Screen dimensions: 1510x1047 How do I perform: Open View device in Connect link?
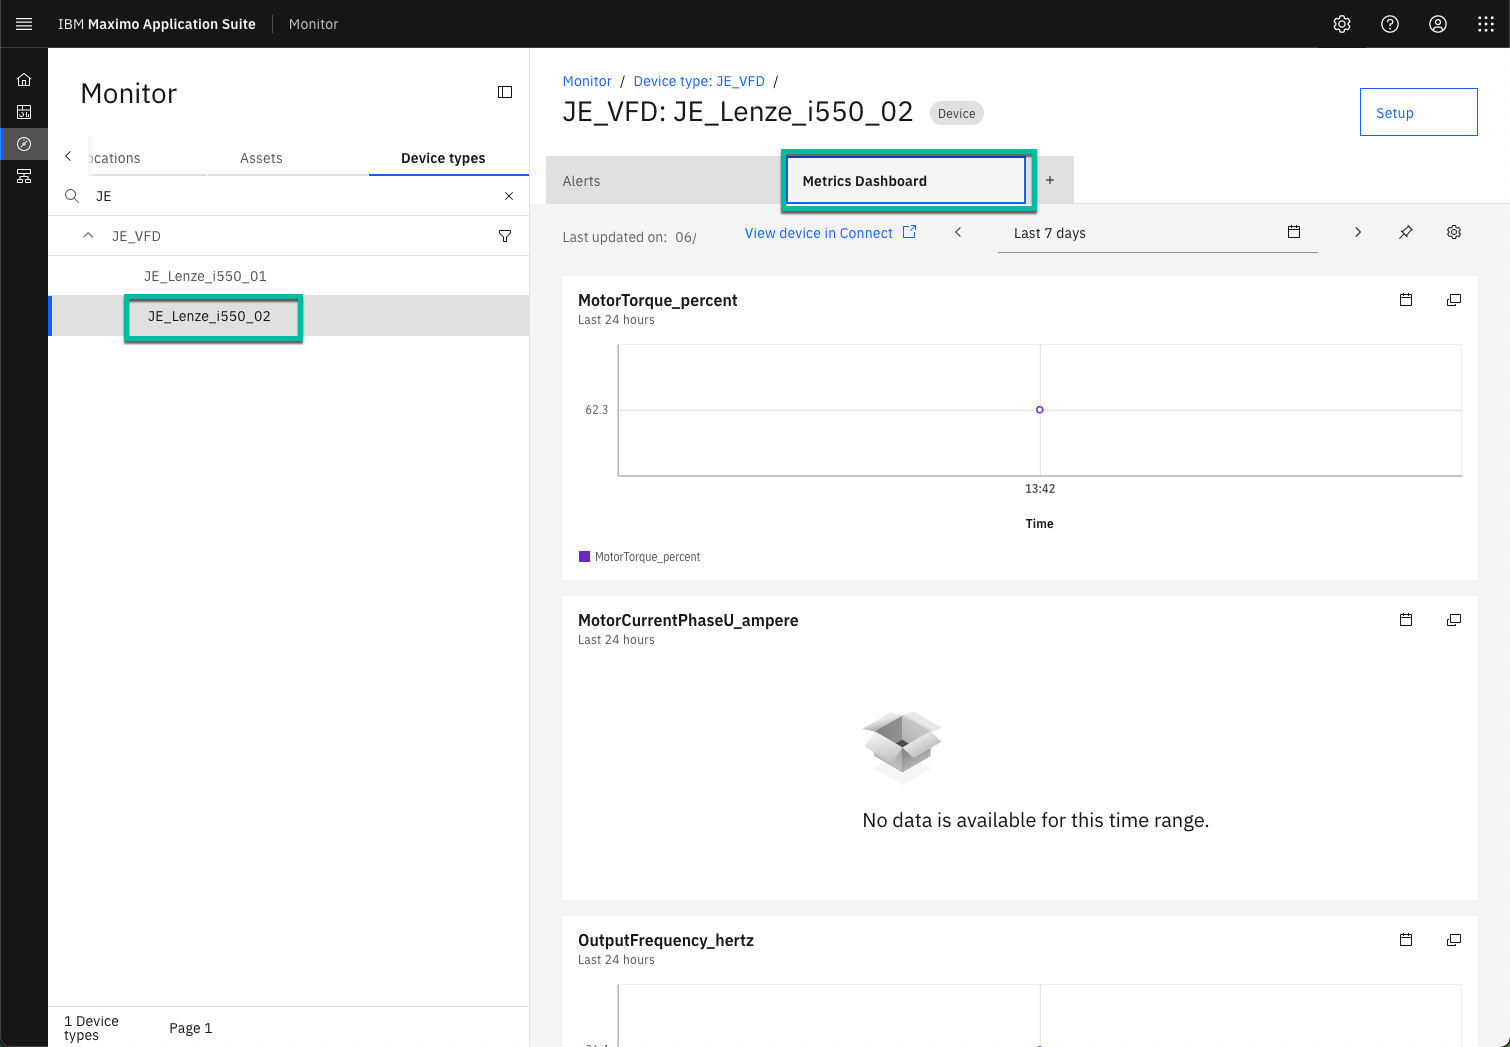tap(830, 233)
